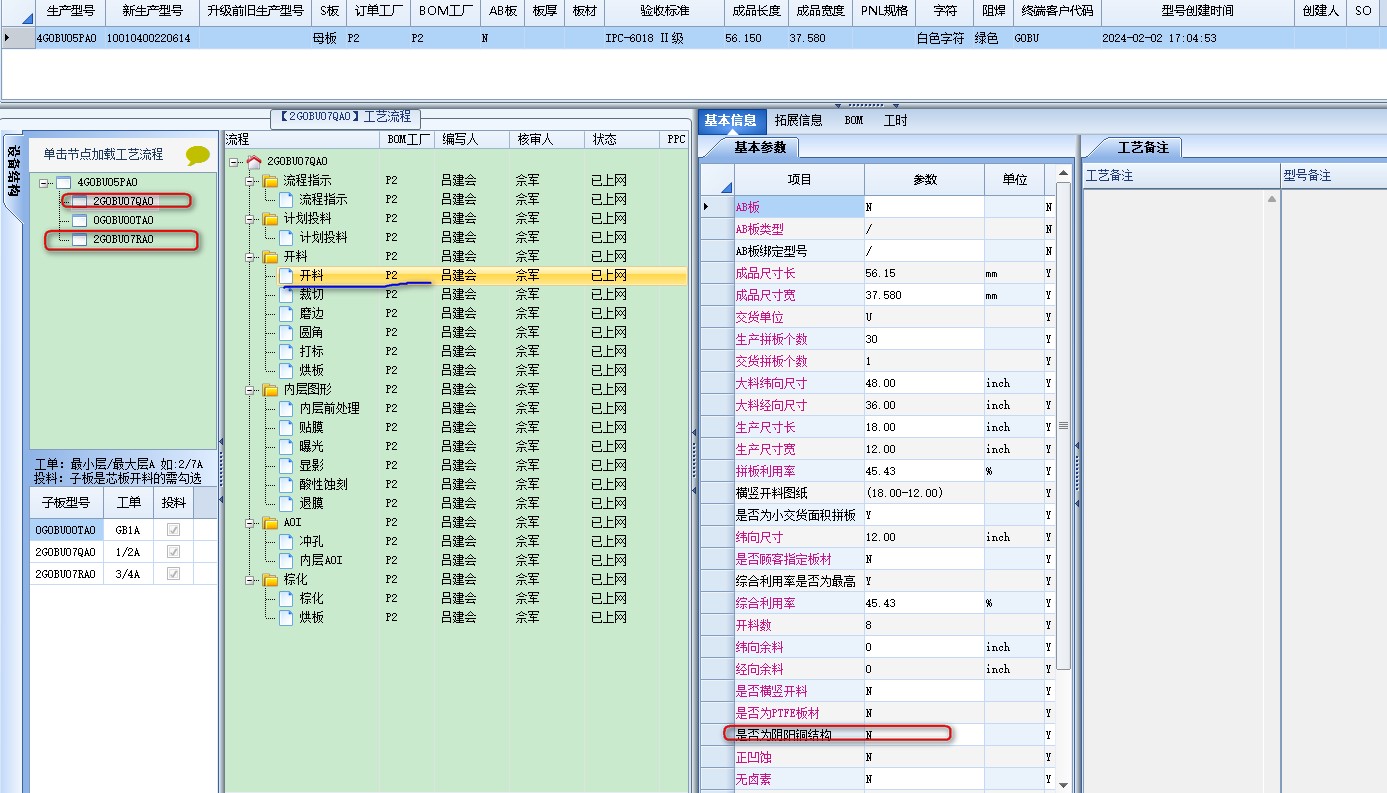Toggle 投料 checkbox for 2GOBU07RA0 row
The width and height of the screenshot is (1387, 793).
coord(174,574)
